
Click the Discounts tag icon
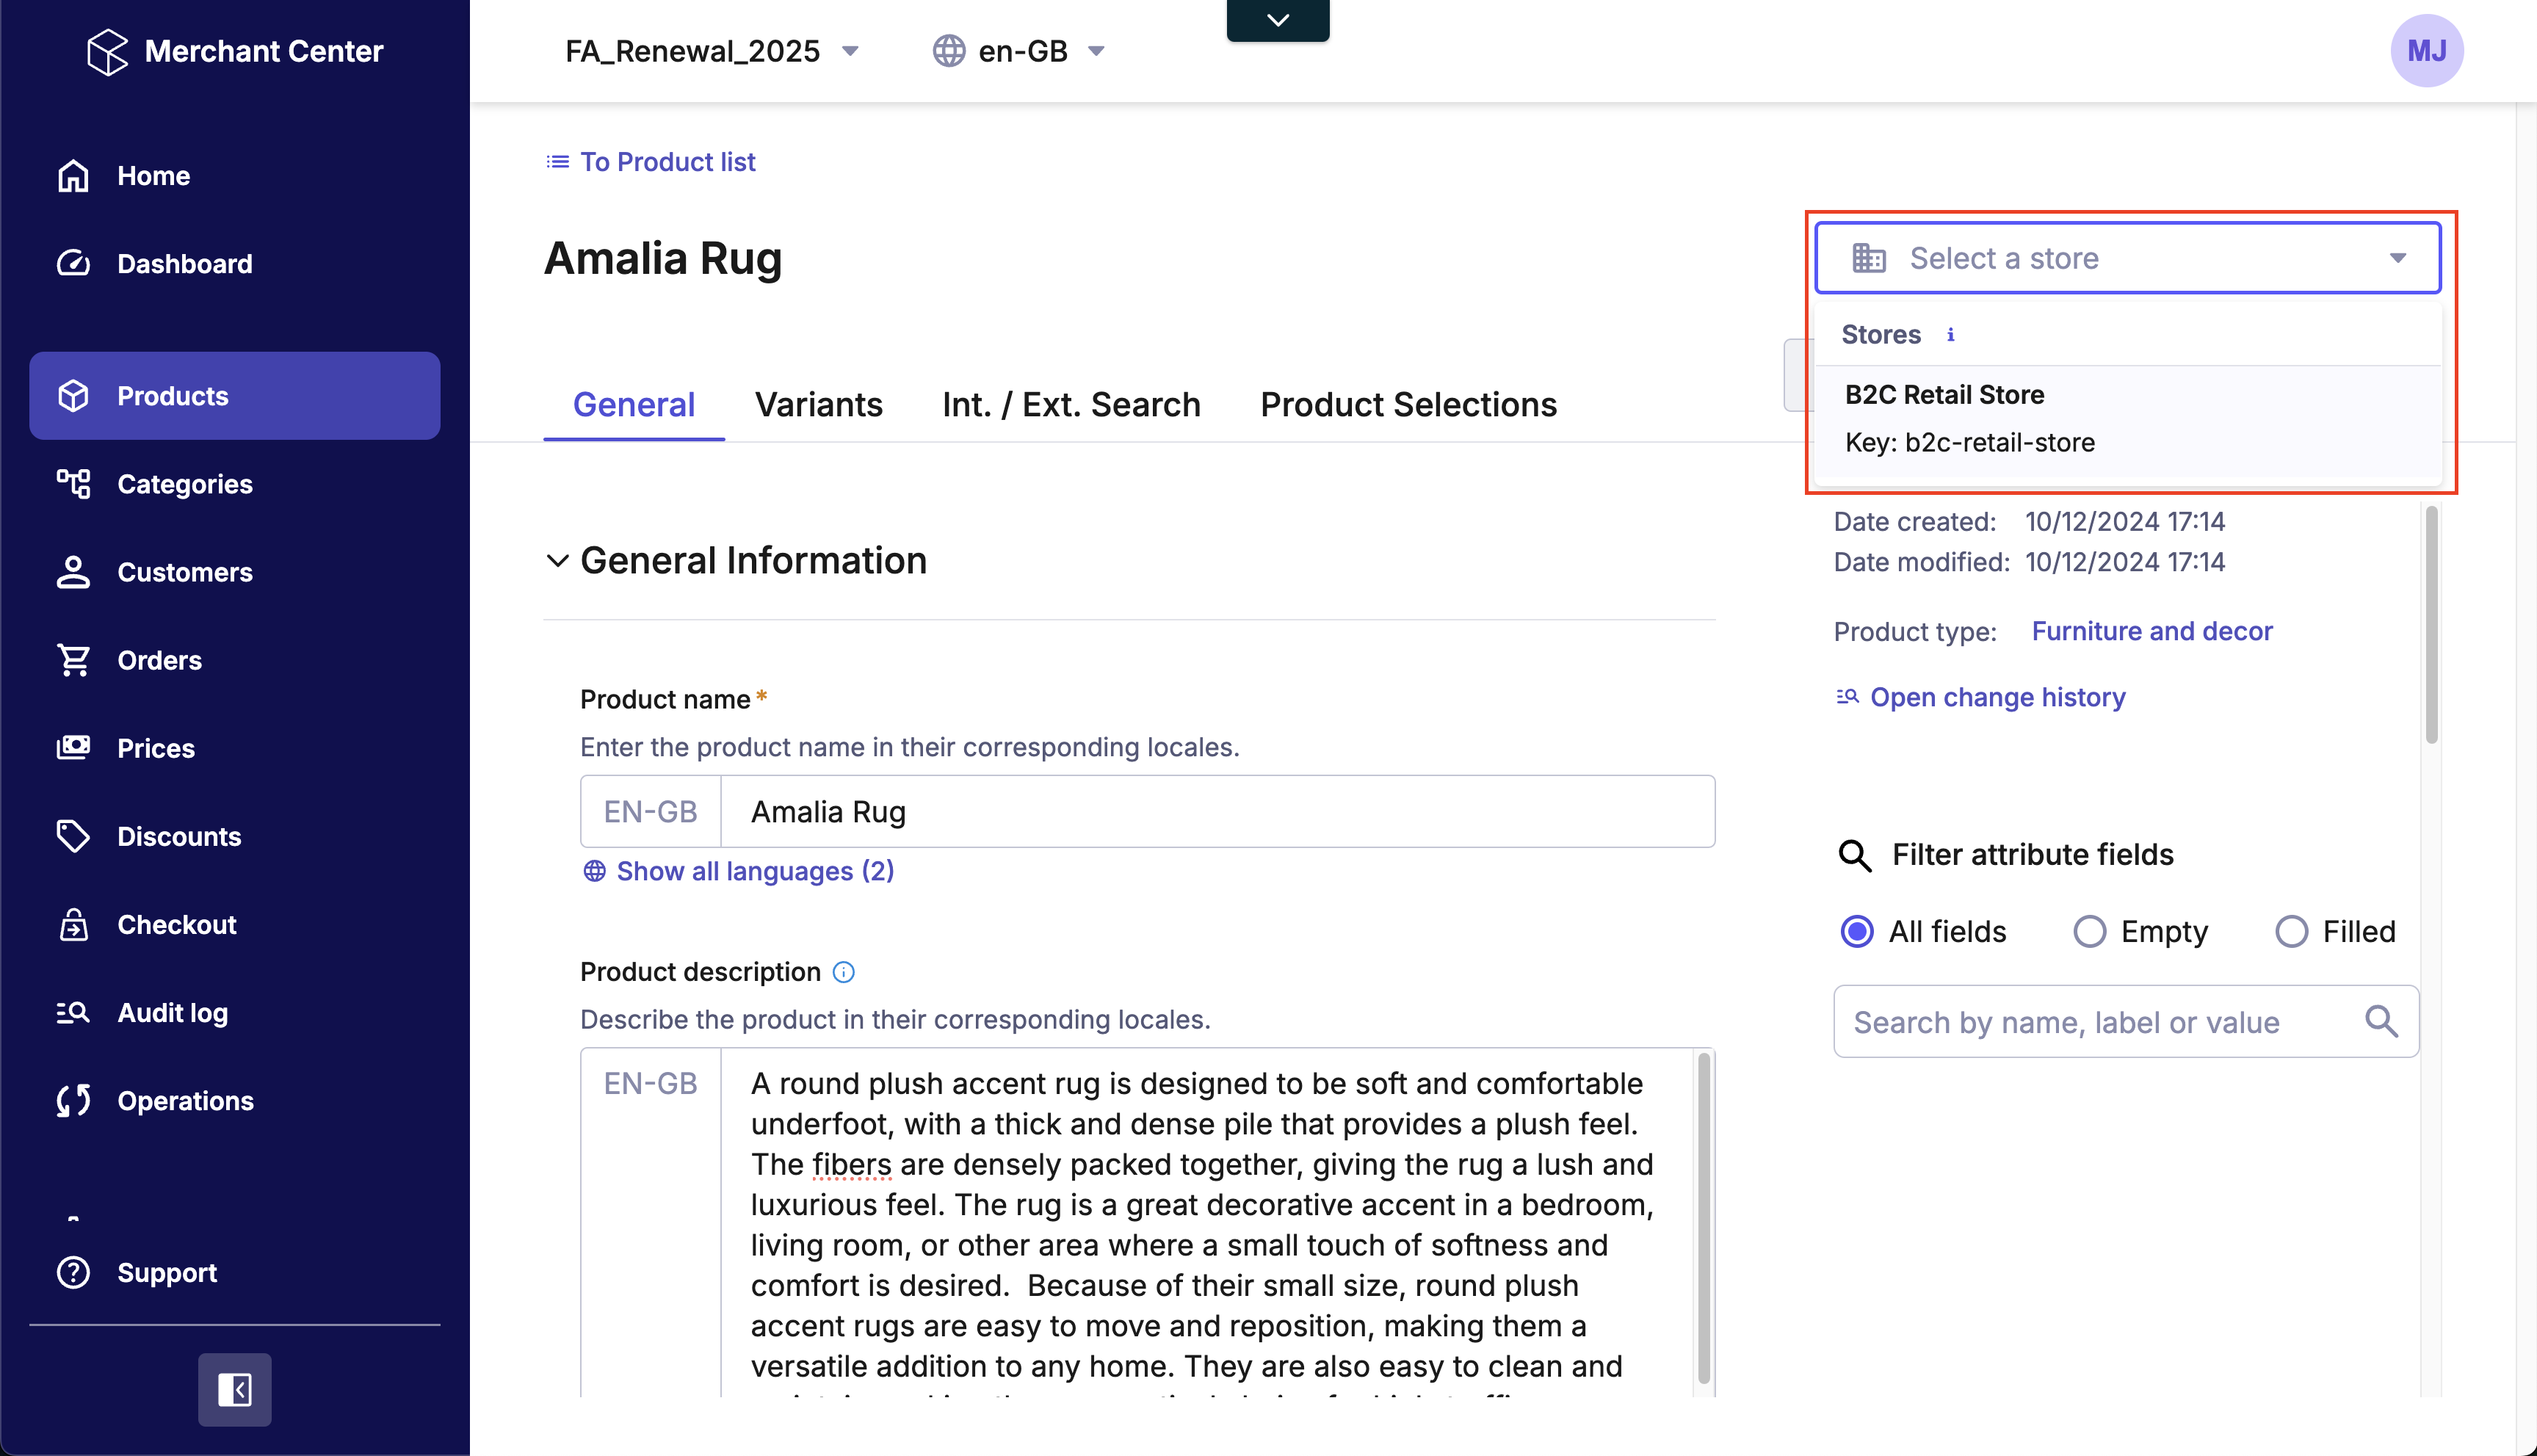pos(73,836)
